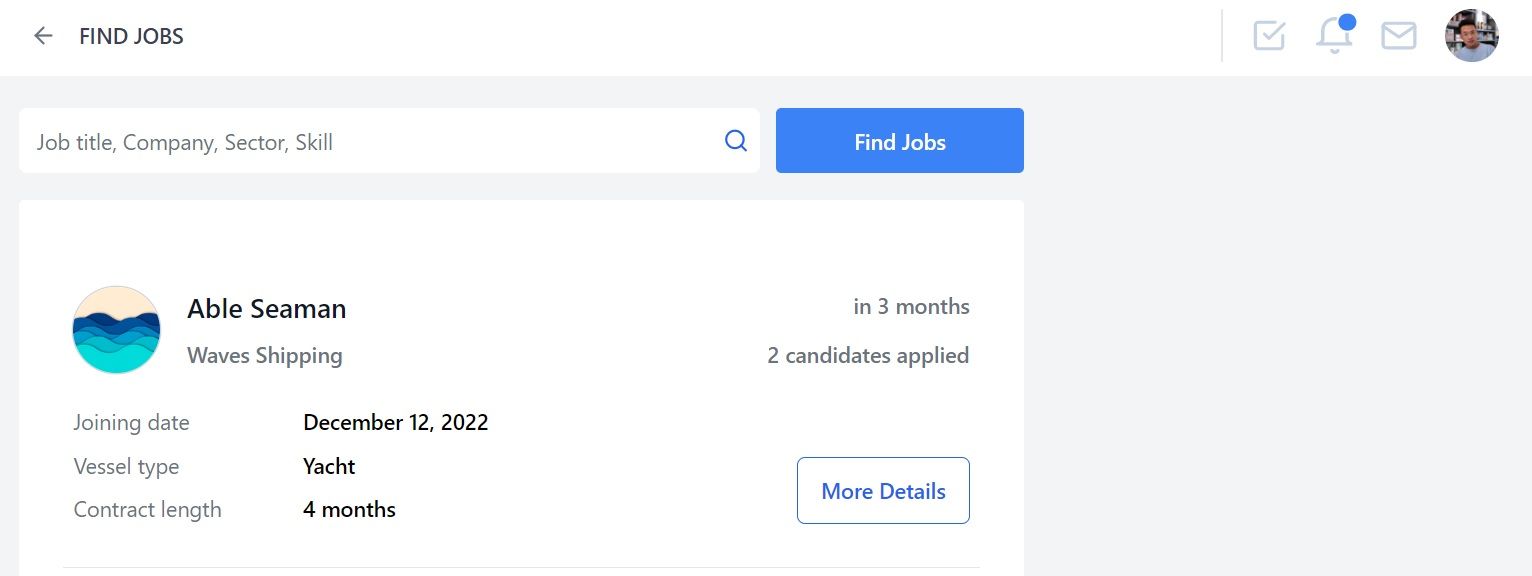Click the '2 candidates applied' text

(x=868, y=355)
